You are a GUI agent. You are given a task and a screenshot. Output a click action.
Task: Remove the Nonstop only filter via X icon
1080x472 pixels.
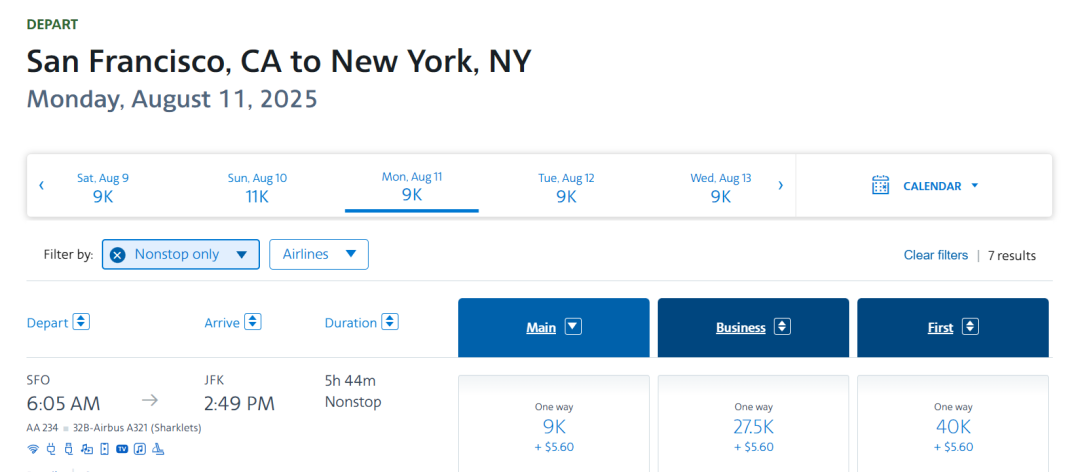tap(117, 255)
